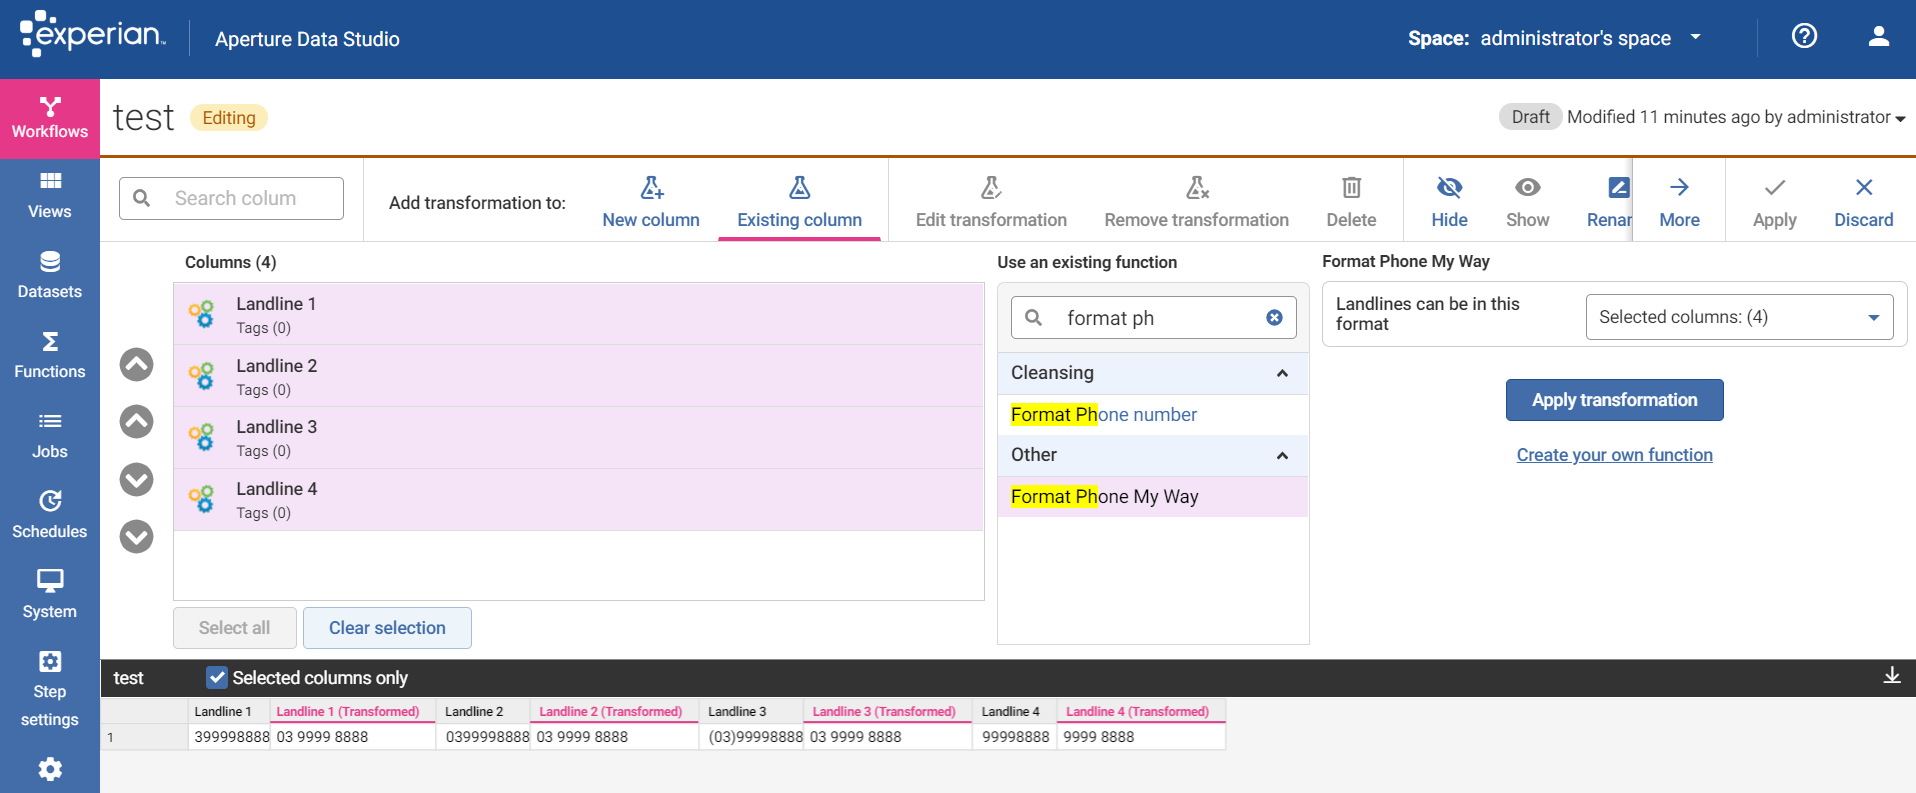Open the More toolbar menu
Screen dimensions: 1916x793
1679,202
